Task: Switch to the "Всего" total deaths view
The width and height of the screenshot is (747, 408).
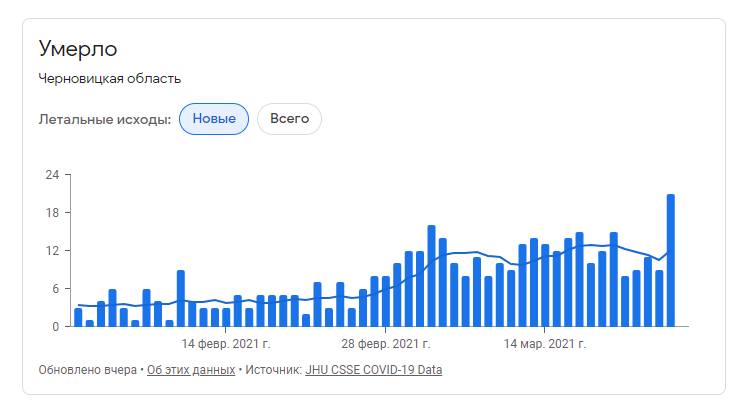Action: click(289, 119)
